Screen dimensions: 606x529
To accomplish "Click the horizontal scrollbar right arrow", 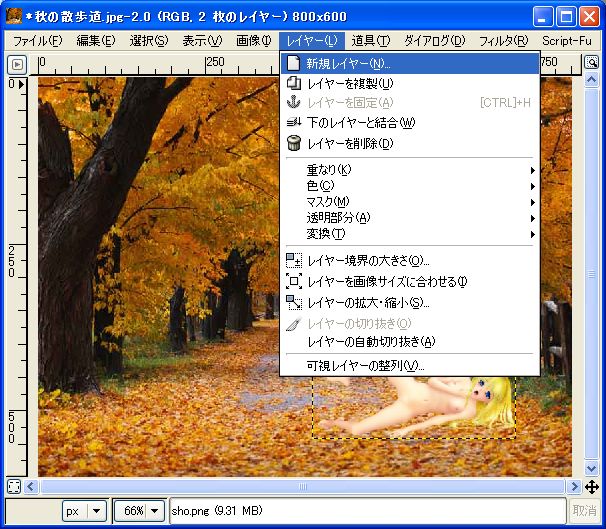I will click(574, 486).
